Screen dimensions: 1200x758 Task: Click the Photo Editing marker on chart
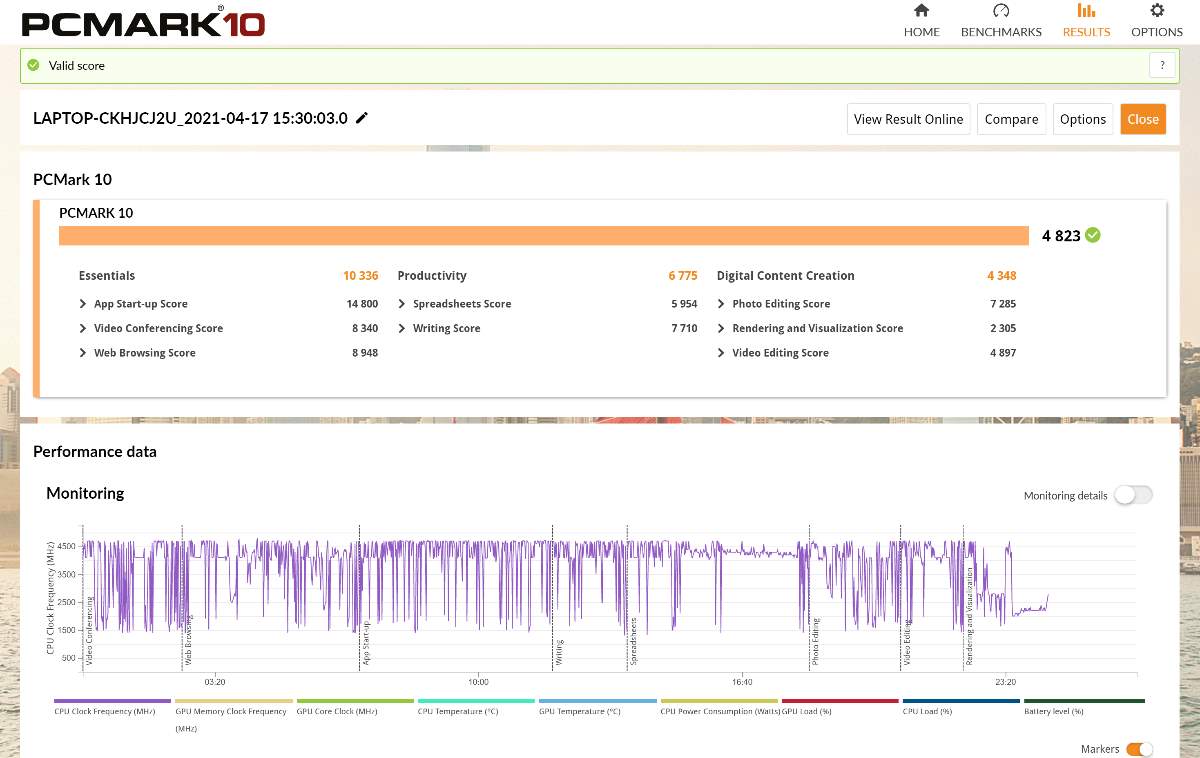(x=815, y=640)
